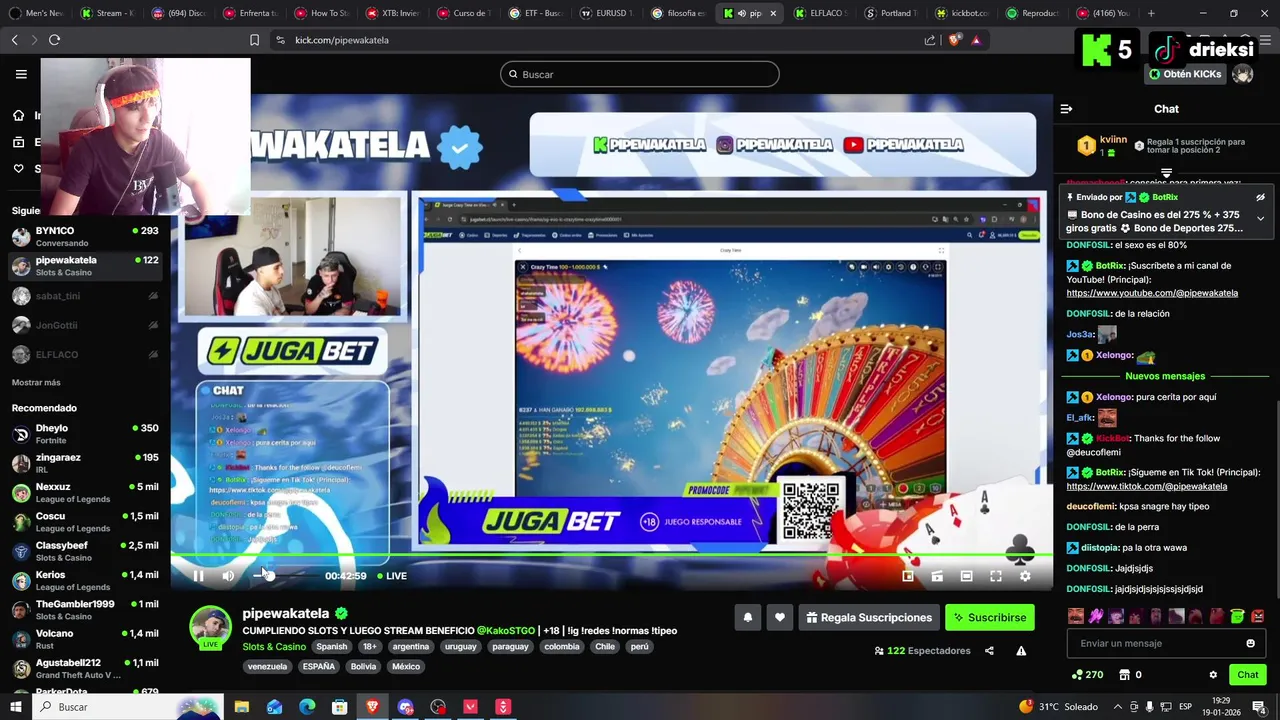Open the recommended TheGambler1999 channel
Image resolution: width=1280 pixels, height=720 pixels.
pos(85,610)
